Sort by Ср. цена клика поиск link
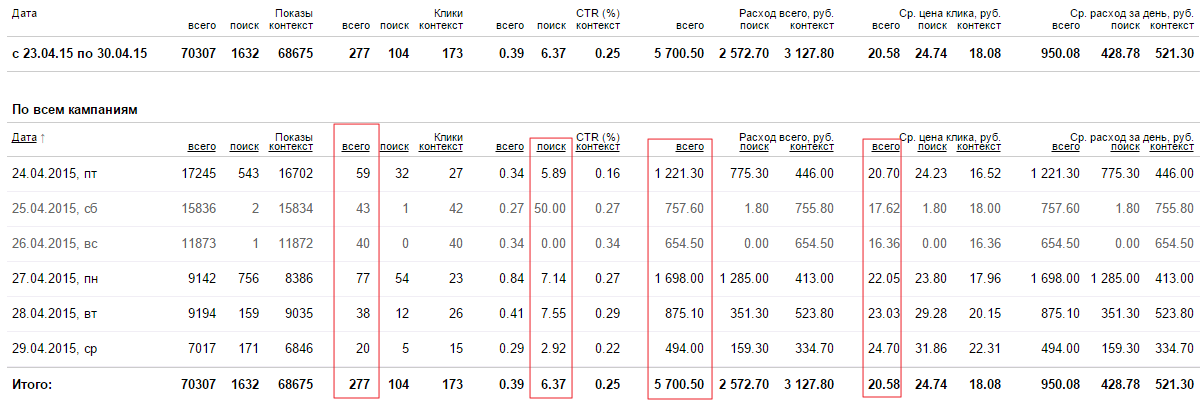 coord(932,147)
